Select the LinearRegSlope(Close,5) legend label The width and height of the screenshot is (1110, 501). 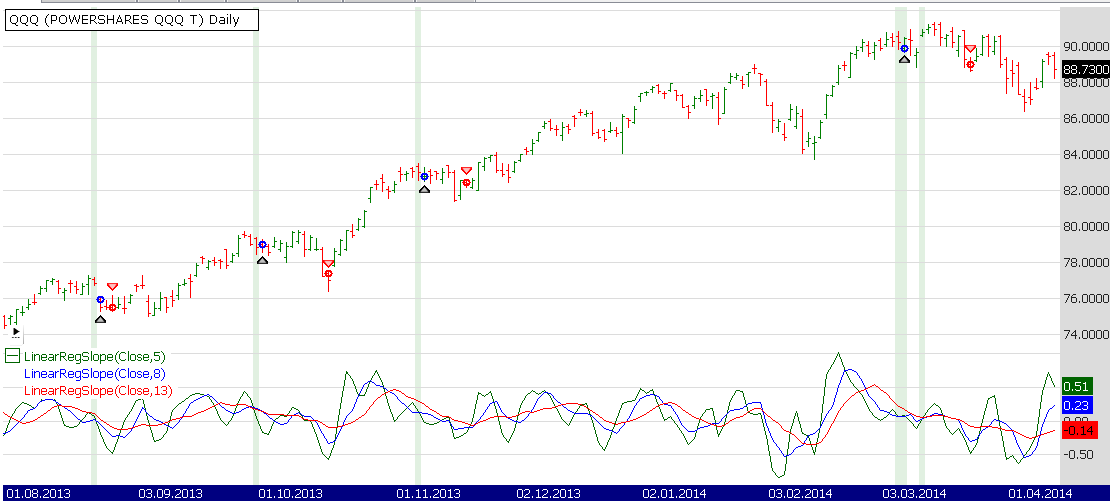(86, 356)
